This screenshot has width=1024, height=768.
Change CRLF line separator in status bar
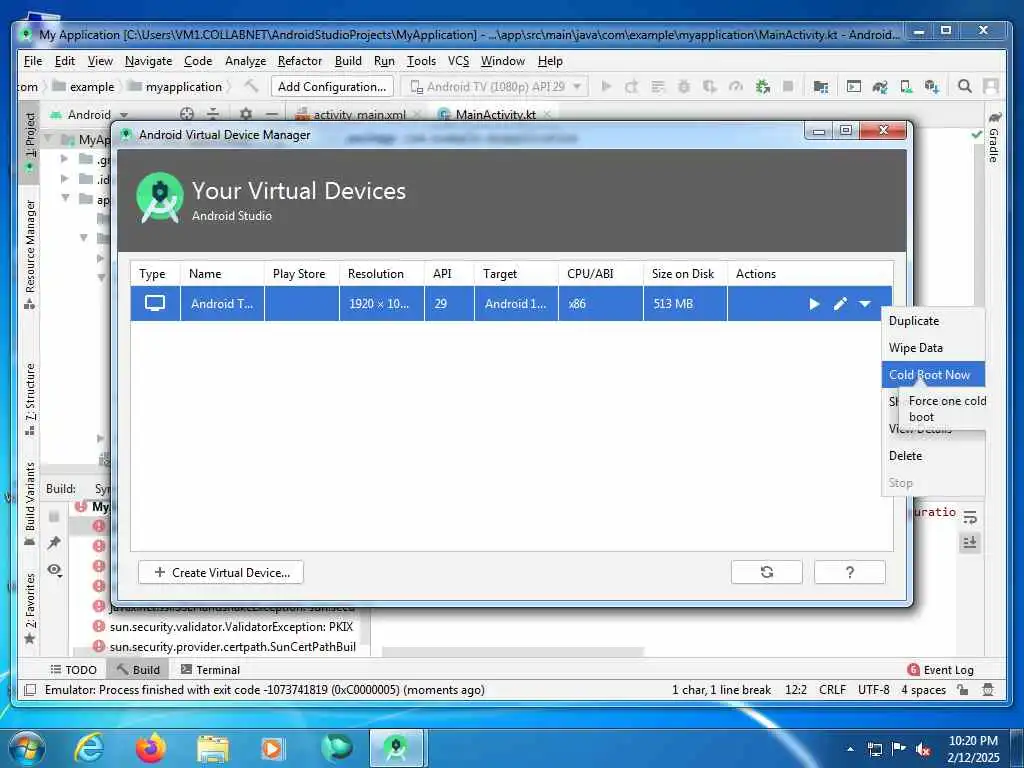[x=832, y=690]
